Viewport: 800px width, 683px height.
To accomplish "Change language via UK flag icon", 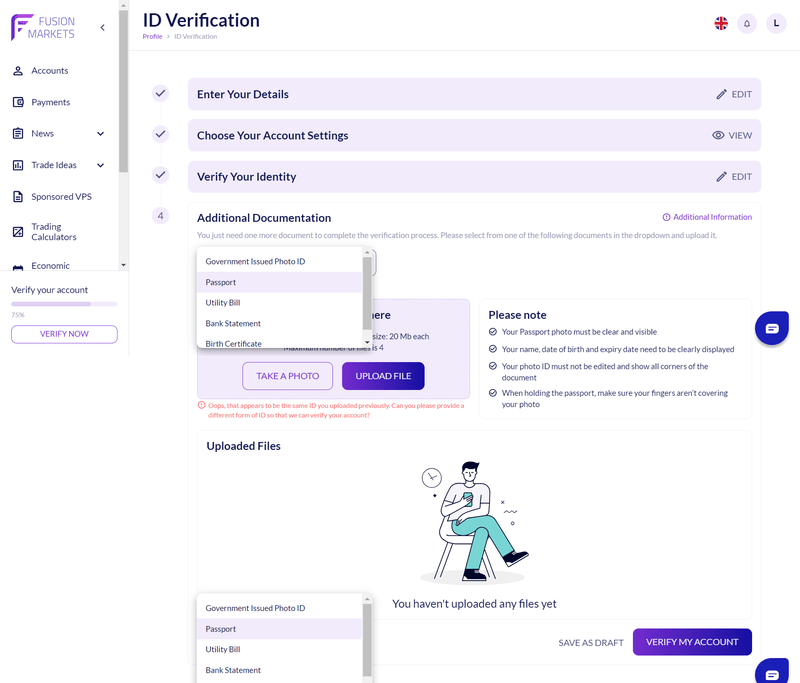I will click(x=720, y=23).
